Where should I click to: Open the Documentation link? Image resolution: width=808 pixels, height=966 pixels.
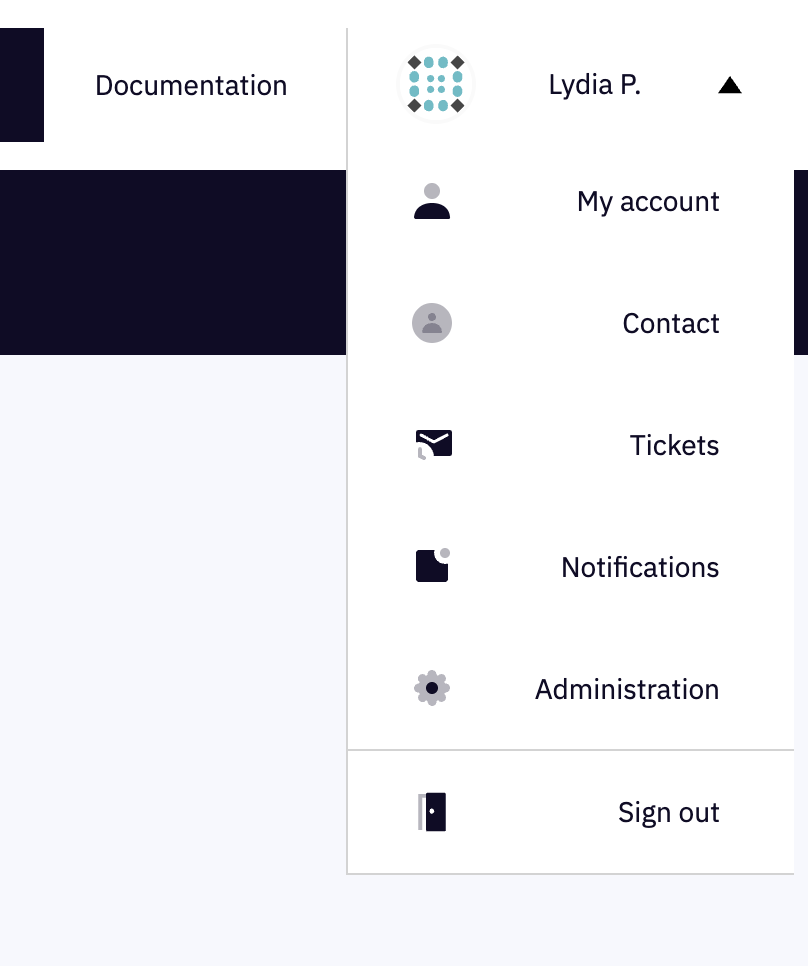click(191, 86)
